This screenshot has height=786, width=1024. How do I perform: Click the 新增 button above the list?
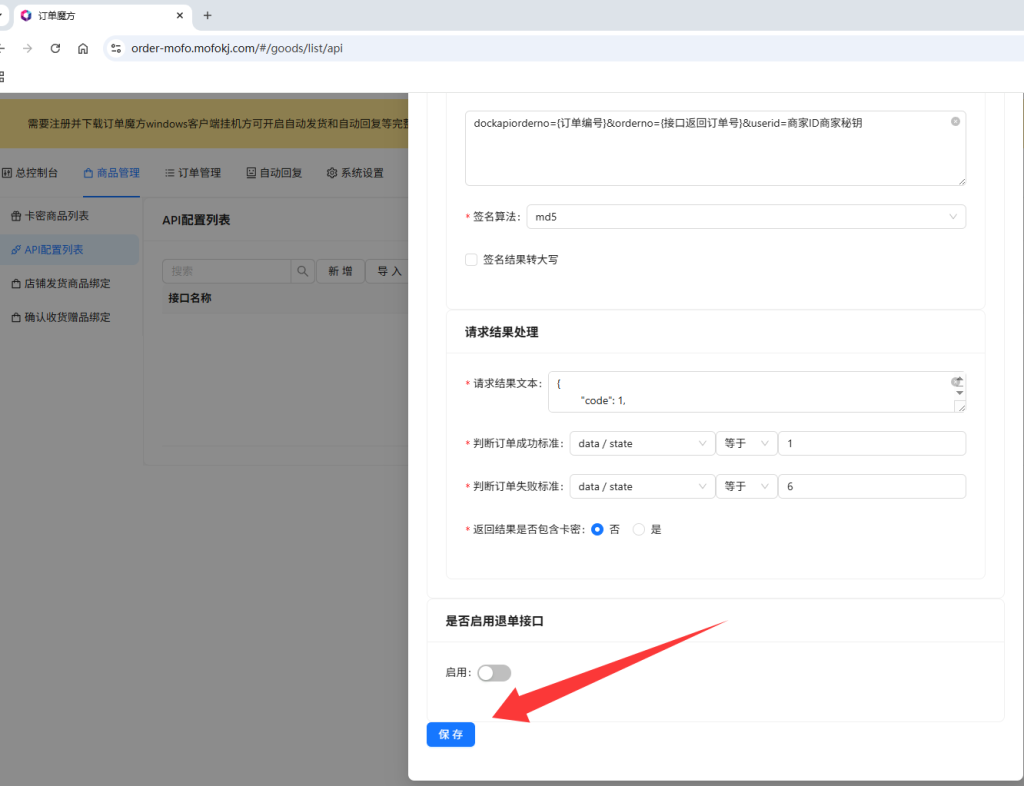340,271
